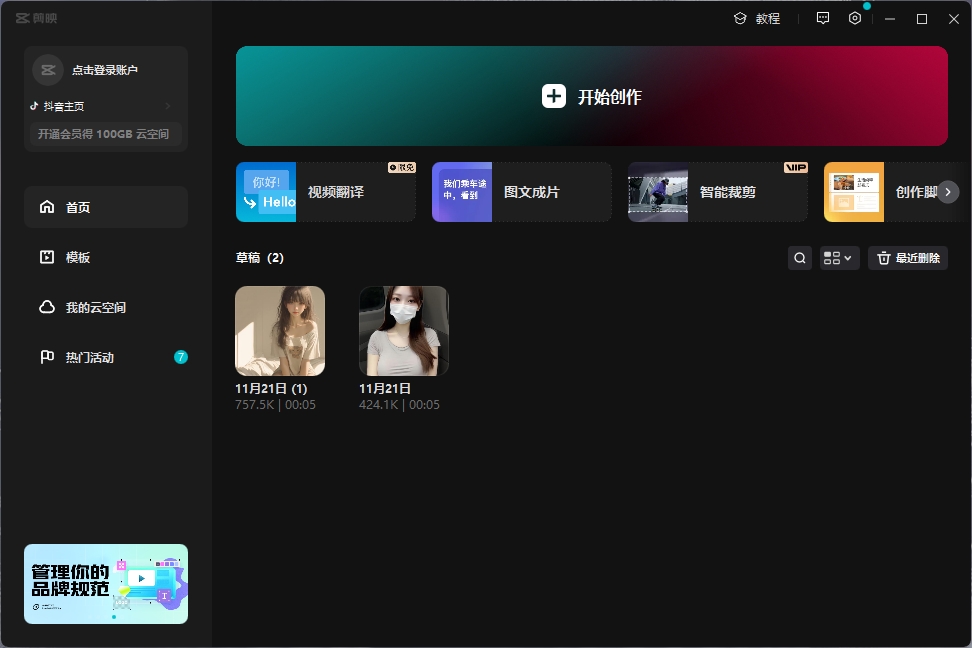View 热门活动 hot activities
The width and height of the screenshot is (972, 648).
[105, 357]
